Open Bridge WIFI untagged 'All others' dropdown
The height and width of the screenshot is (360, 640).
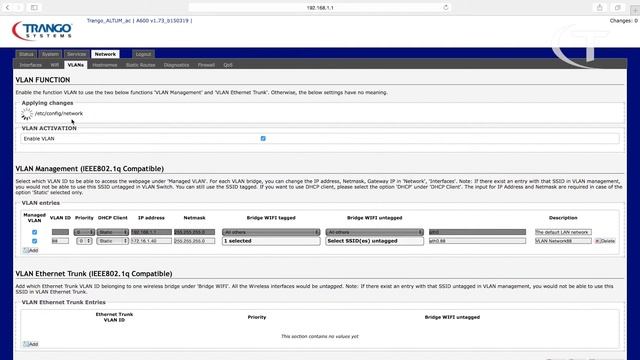(375, 232)
